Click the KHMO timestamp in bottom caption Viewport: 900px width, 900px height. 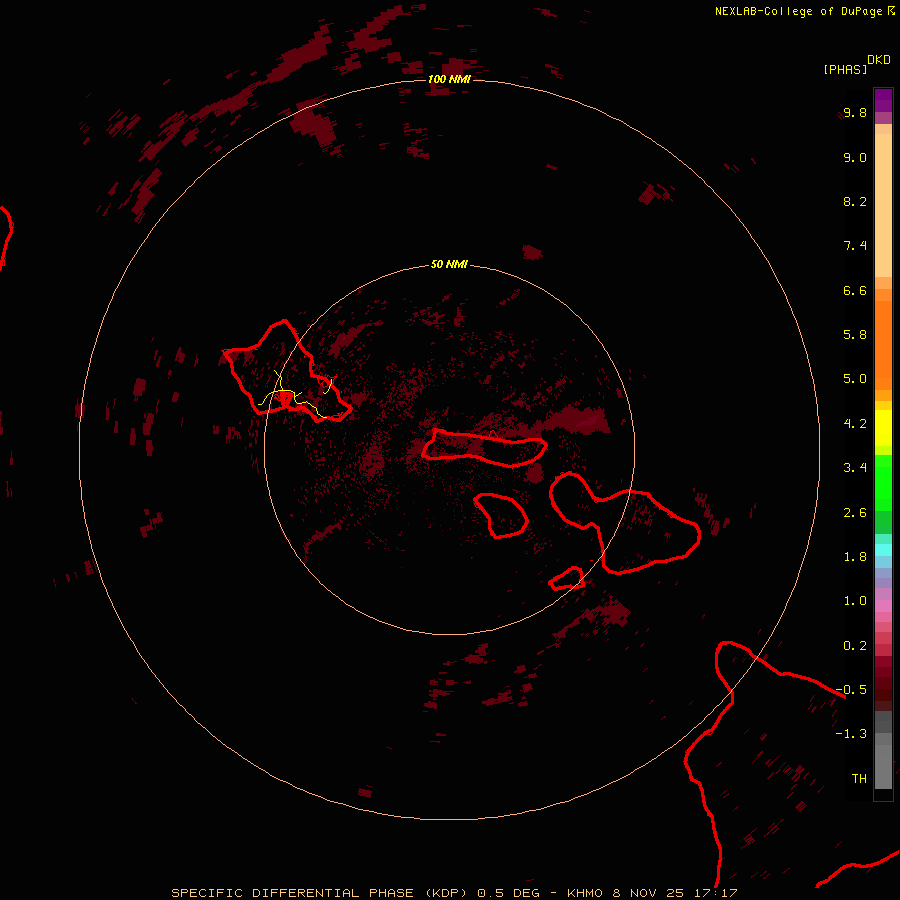point(651,893)
